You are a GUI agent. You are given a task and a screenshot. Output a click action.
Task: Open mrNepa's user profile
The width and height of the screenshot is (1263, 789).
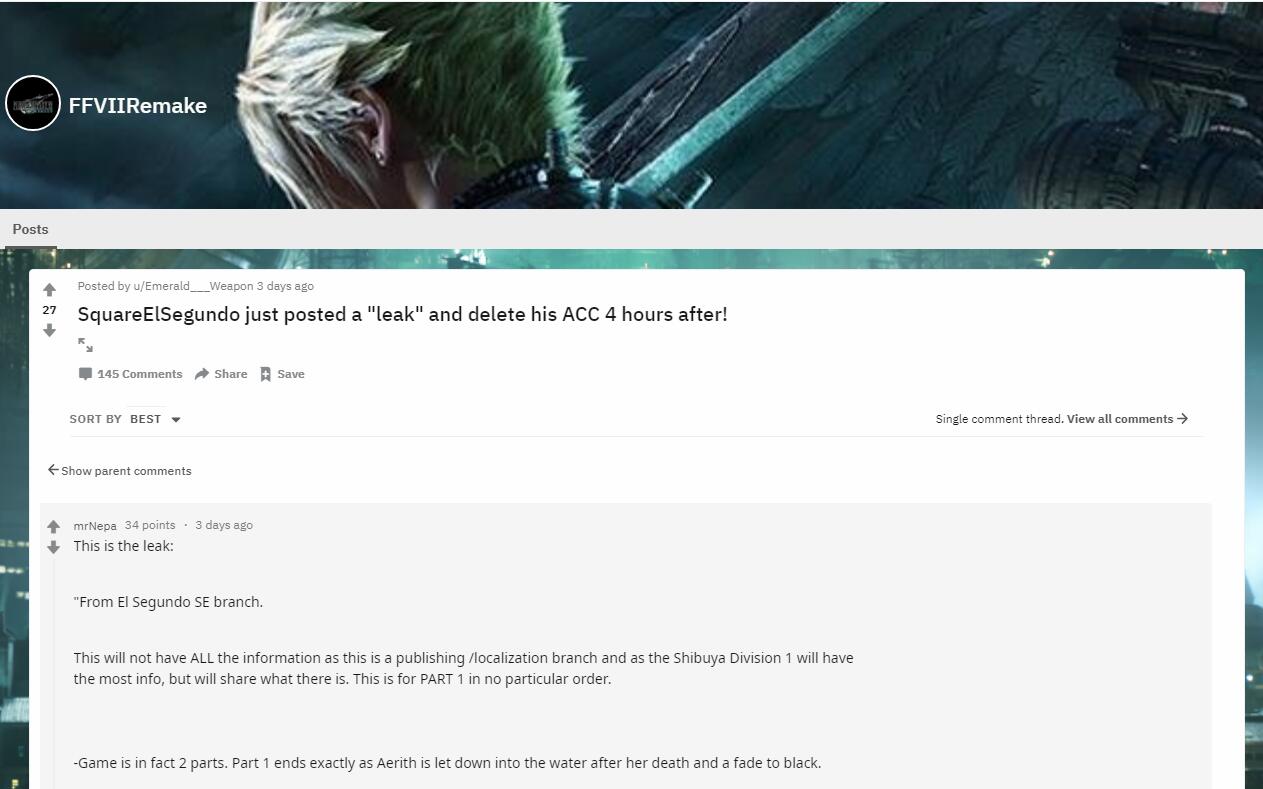pos(95,526)
